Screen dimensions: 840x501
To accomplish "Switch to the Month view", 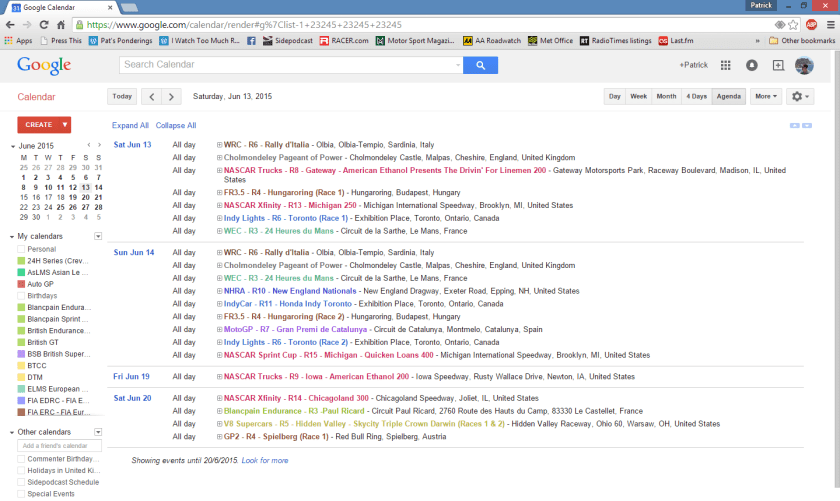I will [665, 97].
